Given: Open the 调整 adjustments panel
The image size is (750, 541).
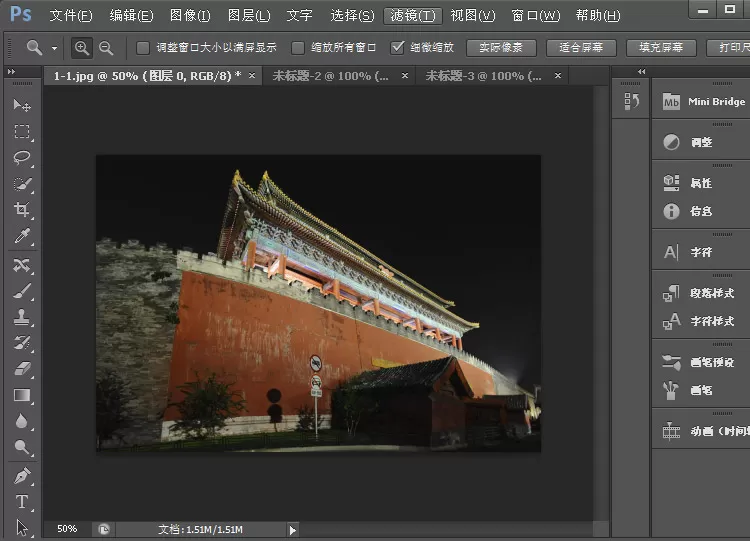Looking at the screenshot, I should pyautogui.click(x=687, y=142).
